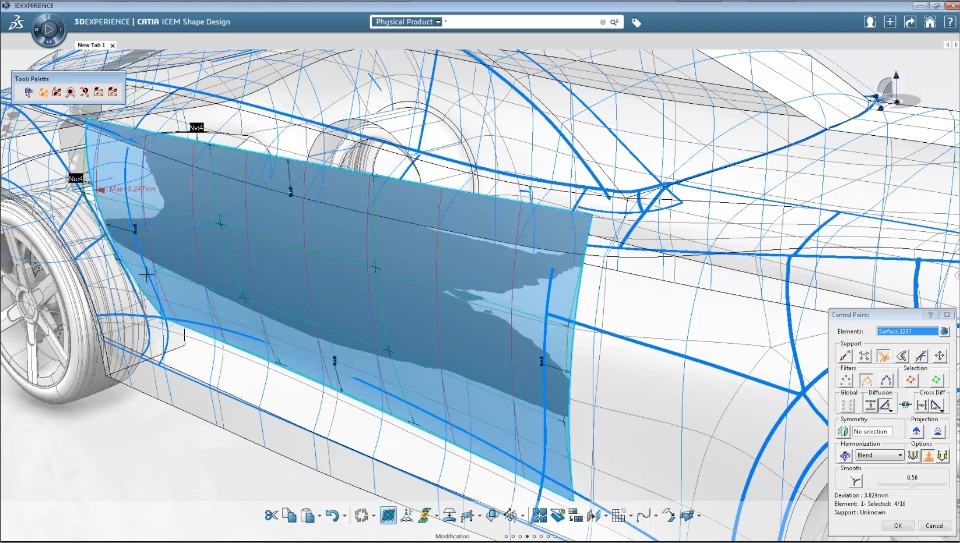Click the Cut scissors icon in bottom toolbar
Image resolution: width=960 pixels, height=543 pixels.
tap(271, 515)
